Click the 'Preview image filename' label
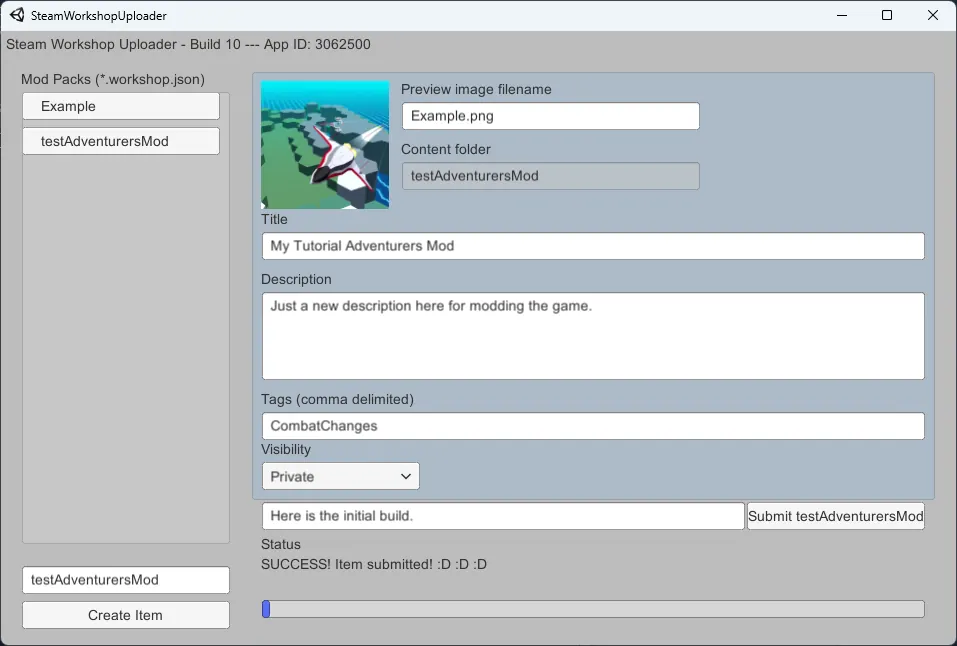957x646 pixels. coord(476,89)
